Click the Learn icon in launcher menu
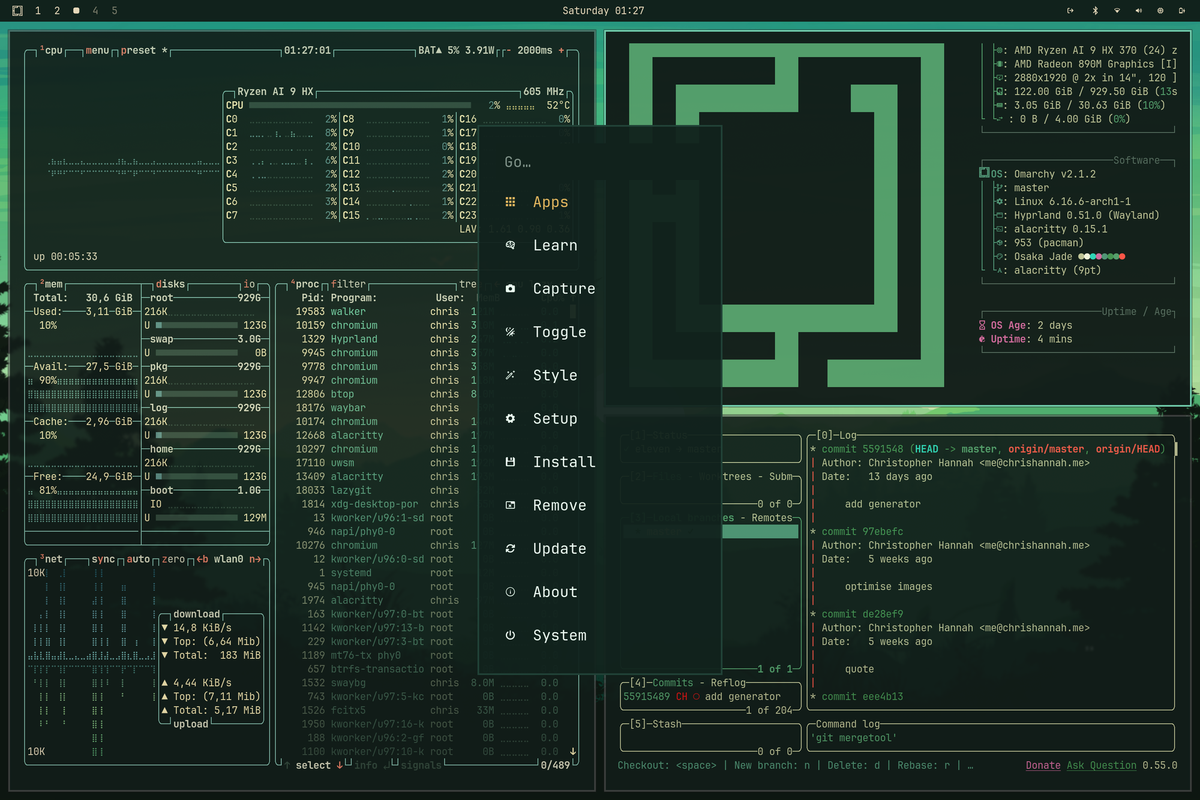 coord(510,245)
